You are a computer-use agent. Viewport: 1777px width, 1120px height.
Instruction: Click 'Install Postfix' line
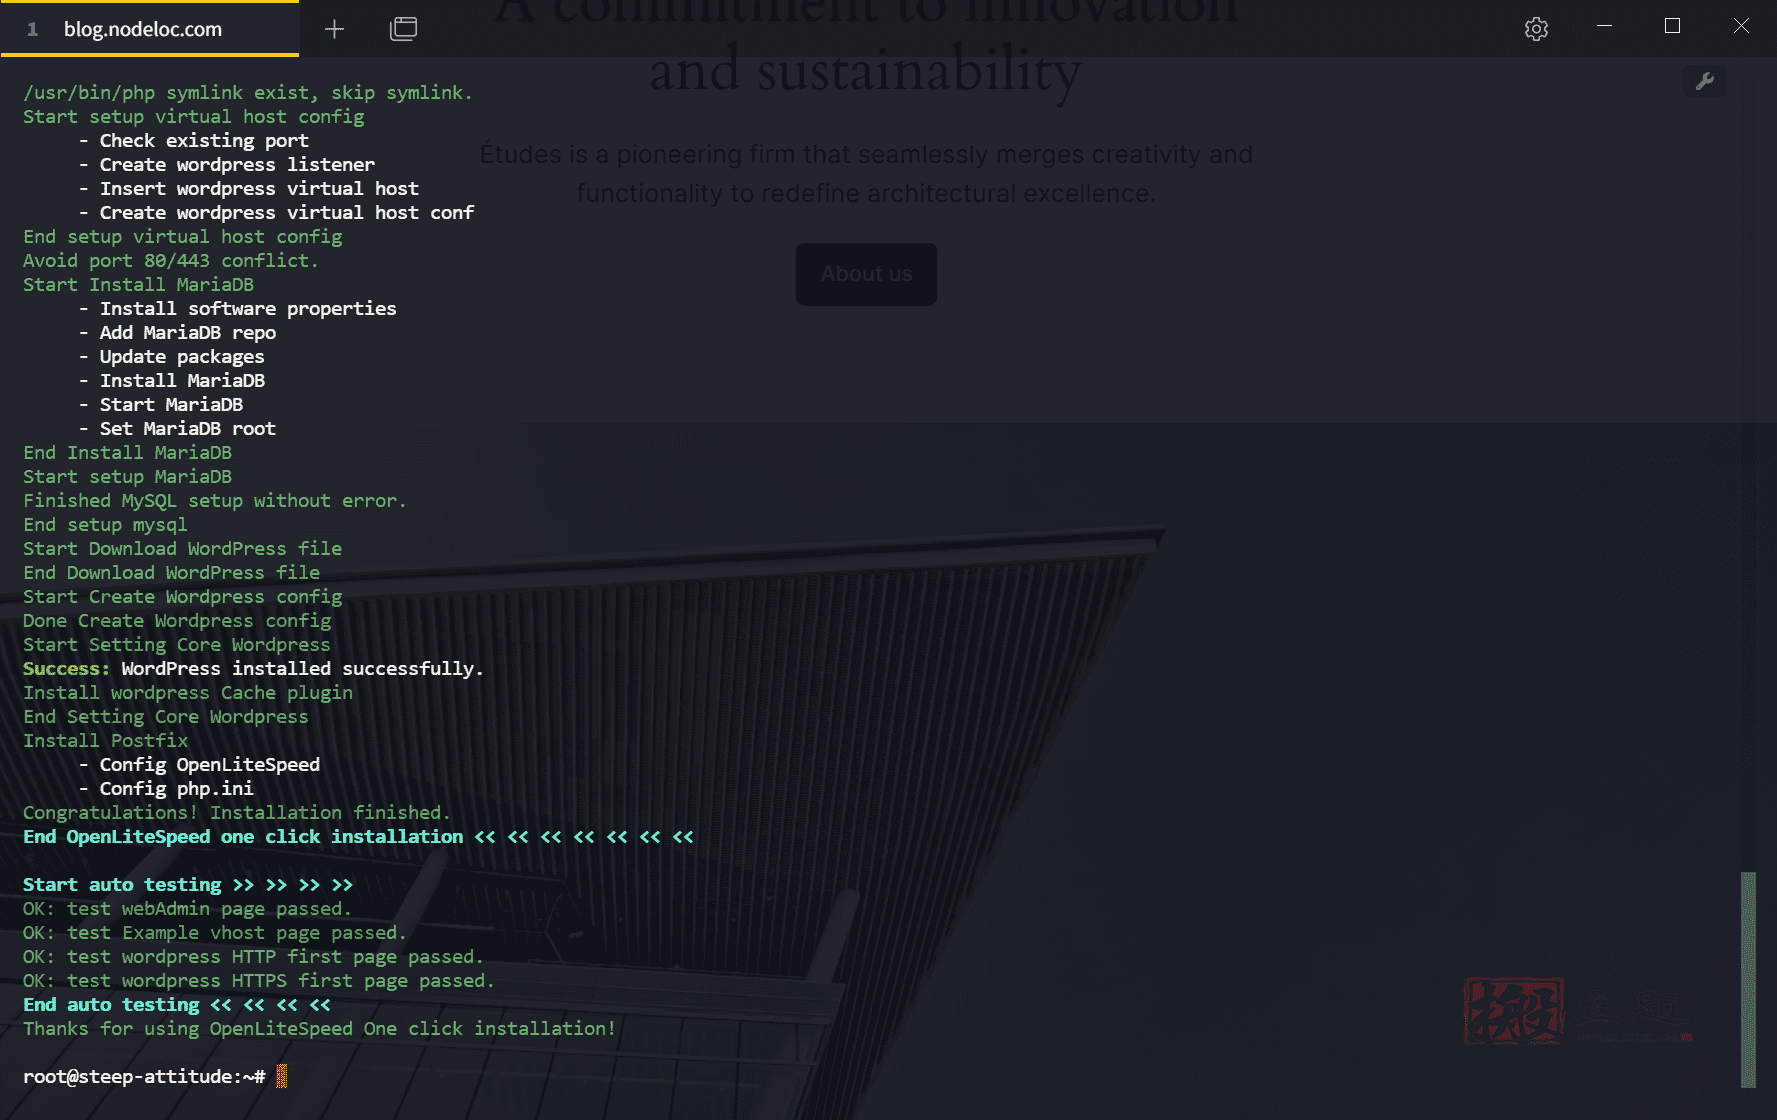pyautogui.click(x=105, y=740)
